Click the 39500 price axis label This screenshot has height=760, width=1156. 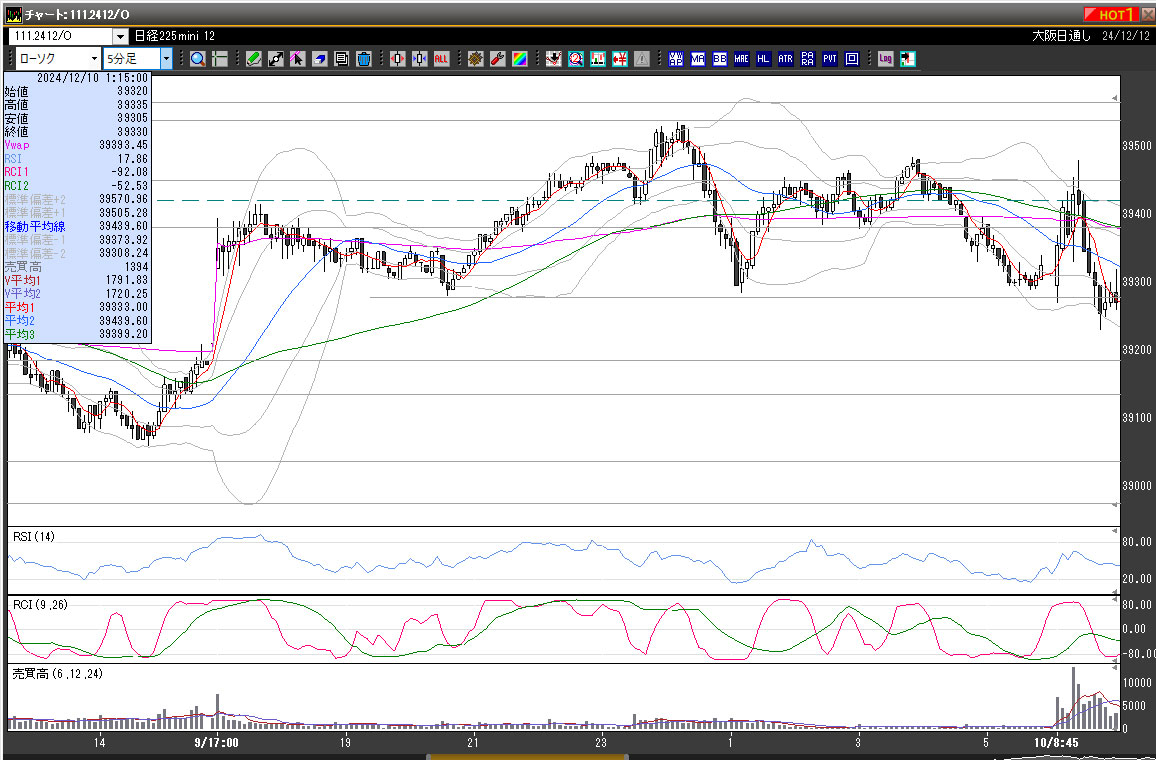click(1136, 146)
